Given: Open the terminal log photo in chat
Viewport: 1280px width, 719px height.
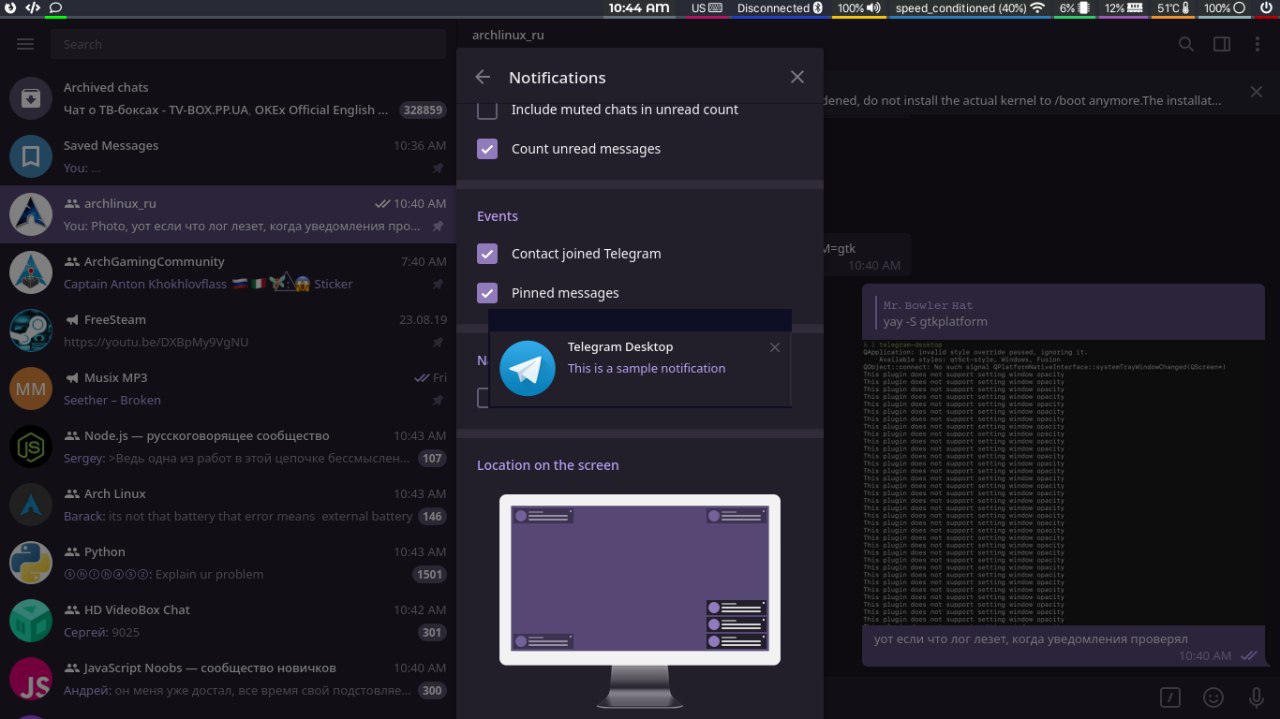Looking at the screenshot, I should [x=1063, y=484].
